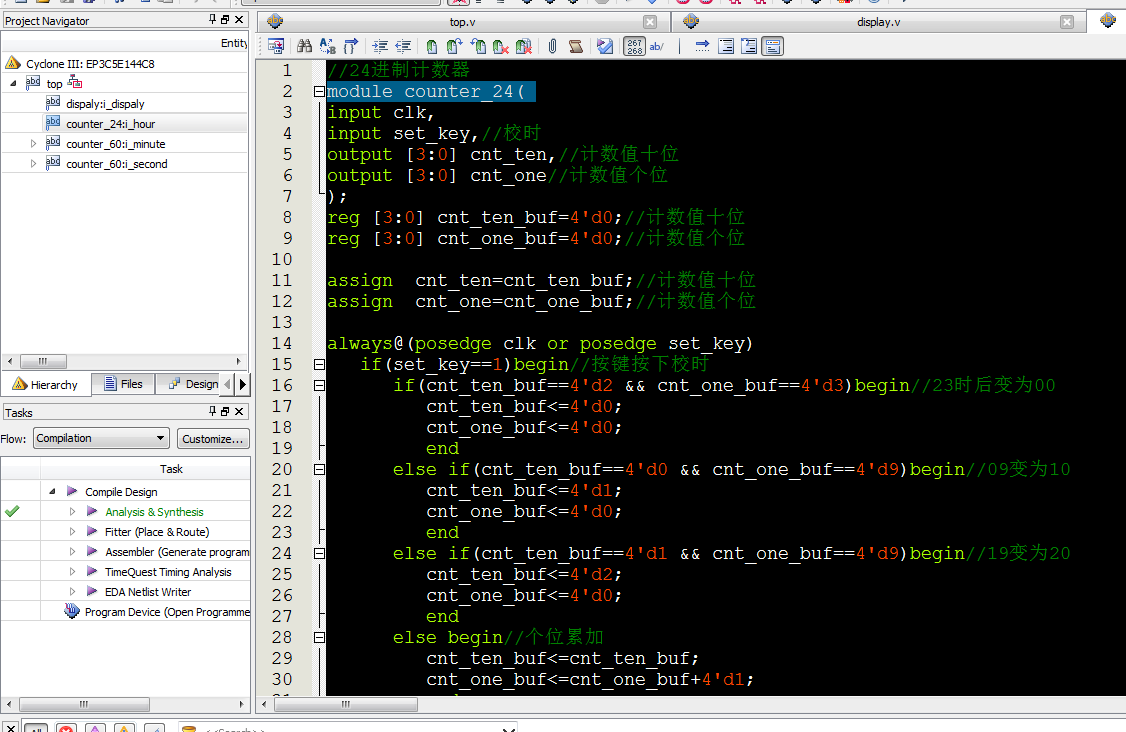Open the Files tab in Project Navigator
The height and width of the screenshot is (732, 1126).
click(x=123, y=384)
